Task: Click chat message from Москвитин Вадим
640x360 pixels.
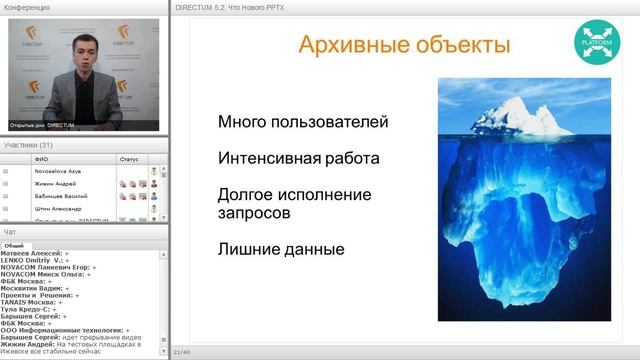Action: 35,288
